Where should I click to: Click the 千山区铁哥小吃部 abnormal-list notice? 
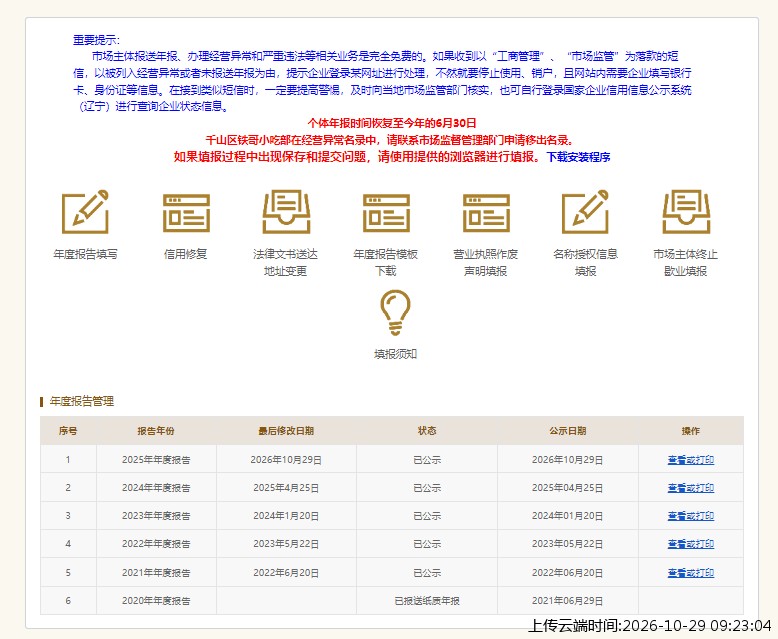coord(390,139)
